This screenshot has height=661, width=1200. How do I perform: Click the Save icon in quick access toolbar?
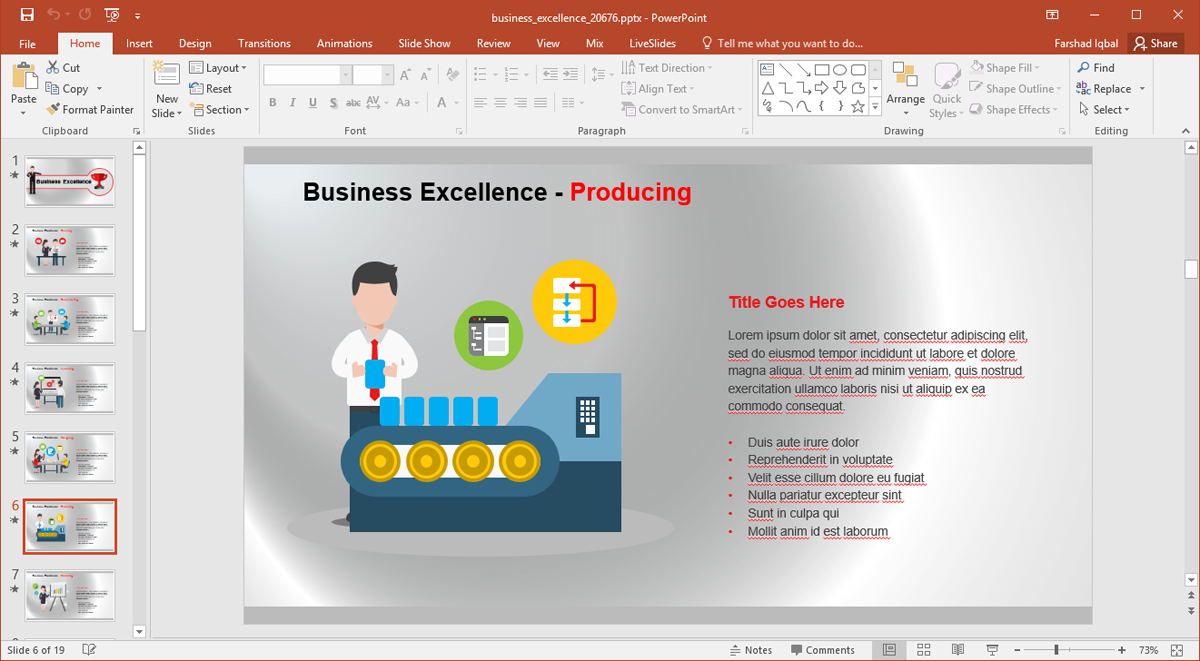27,15
